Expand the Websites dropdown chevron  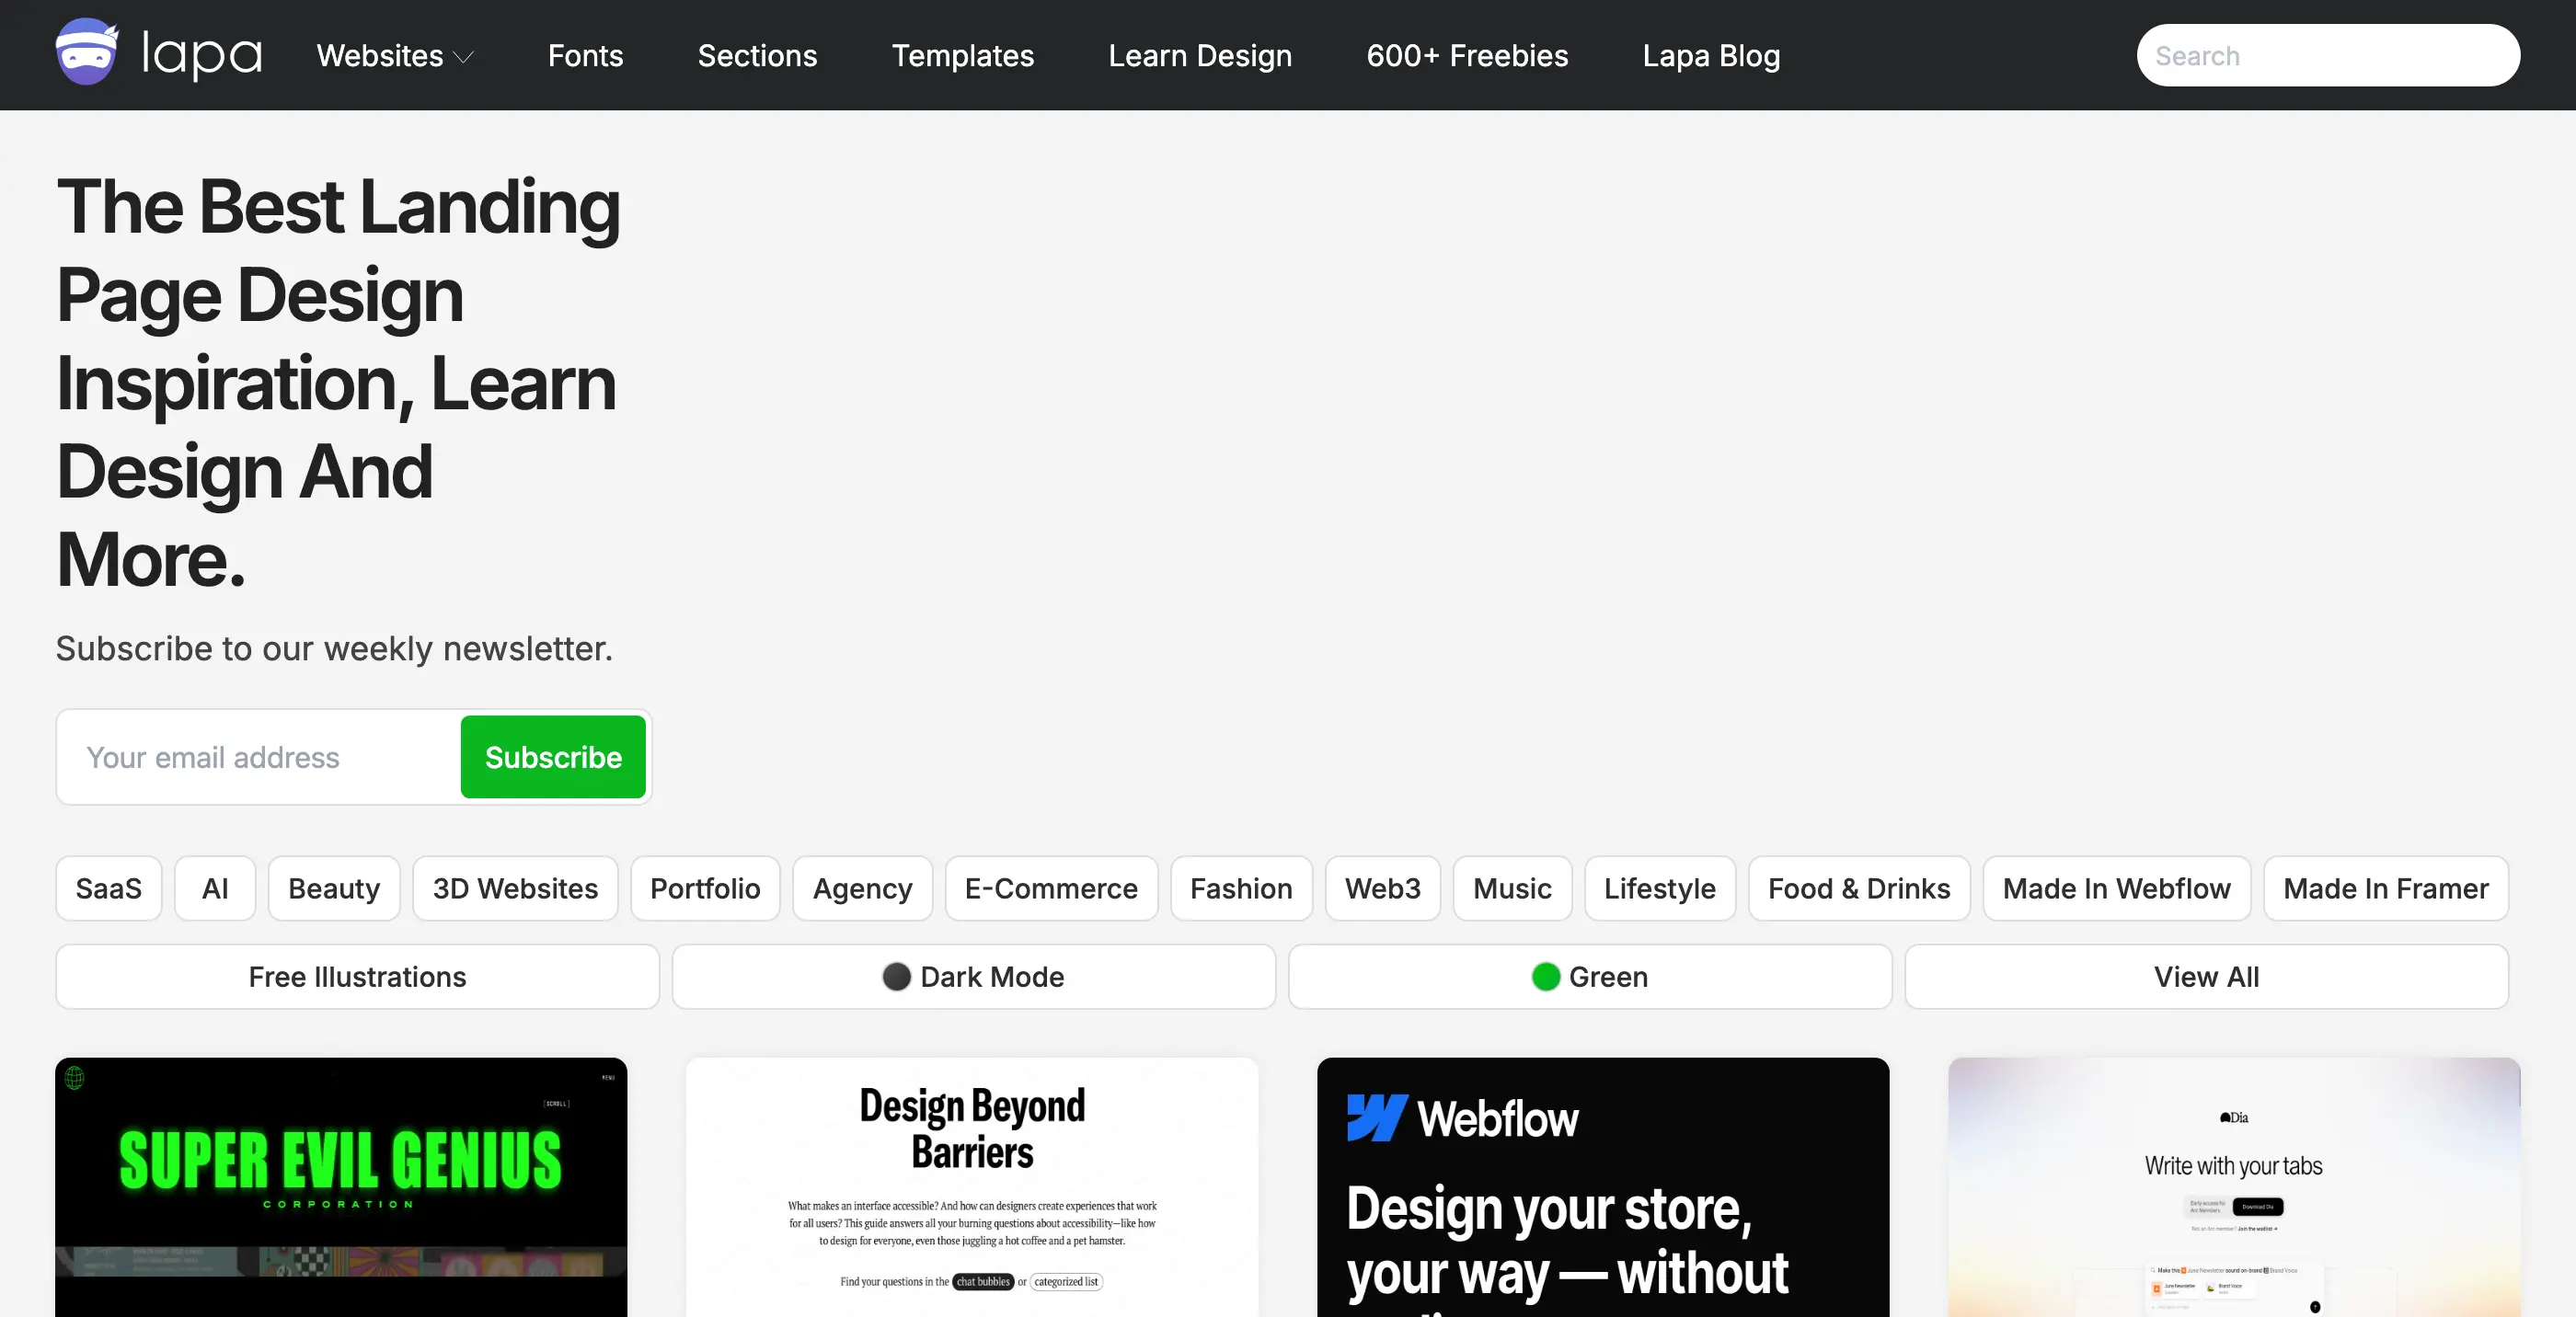pos(463,57)
